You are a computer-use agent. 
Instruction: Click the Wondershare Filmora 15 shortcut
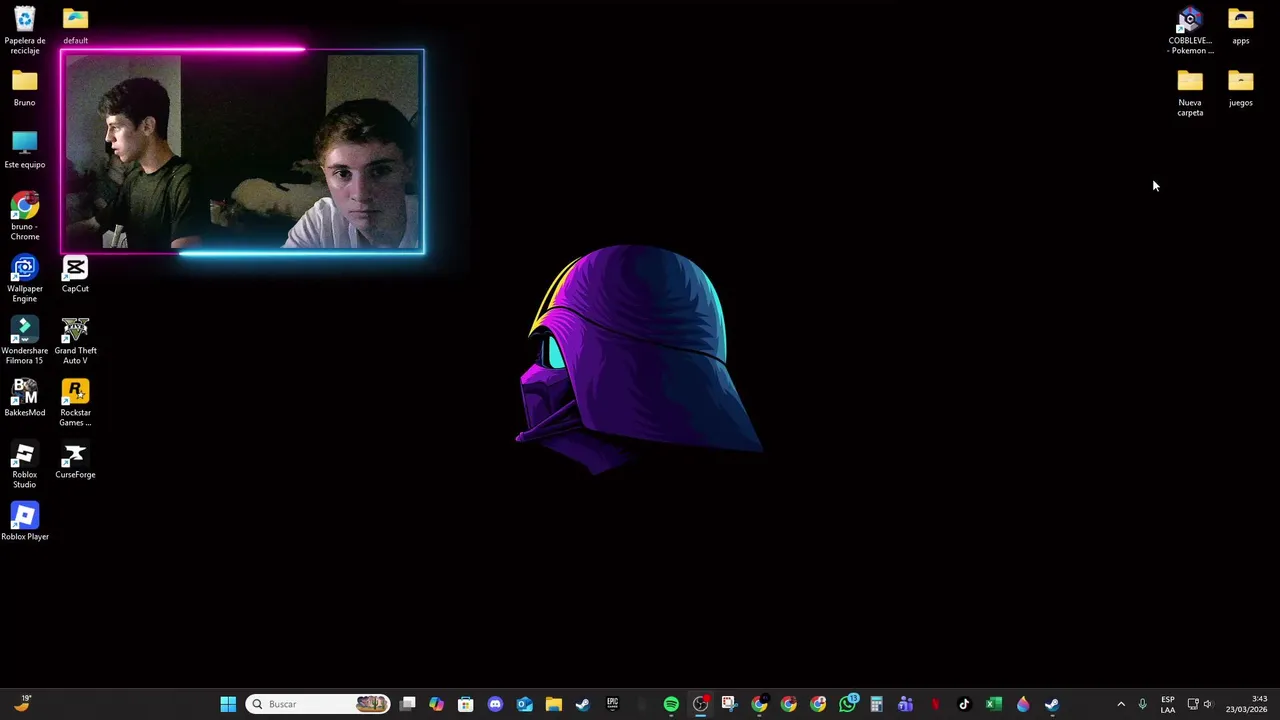(x=25, y=341)
